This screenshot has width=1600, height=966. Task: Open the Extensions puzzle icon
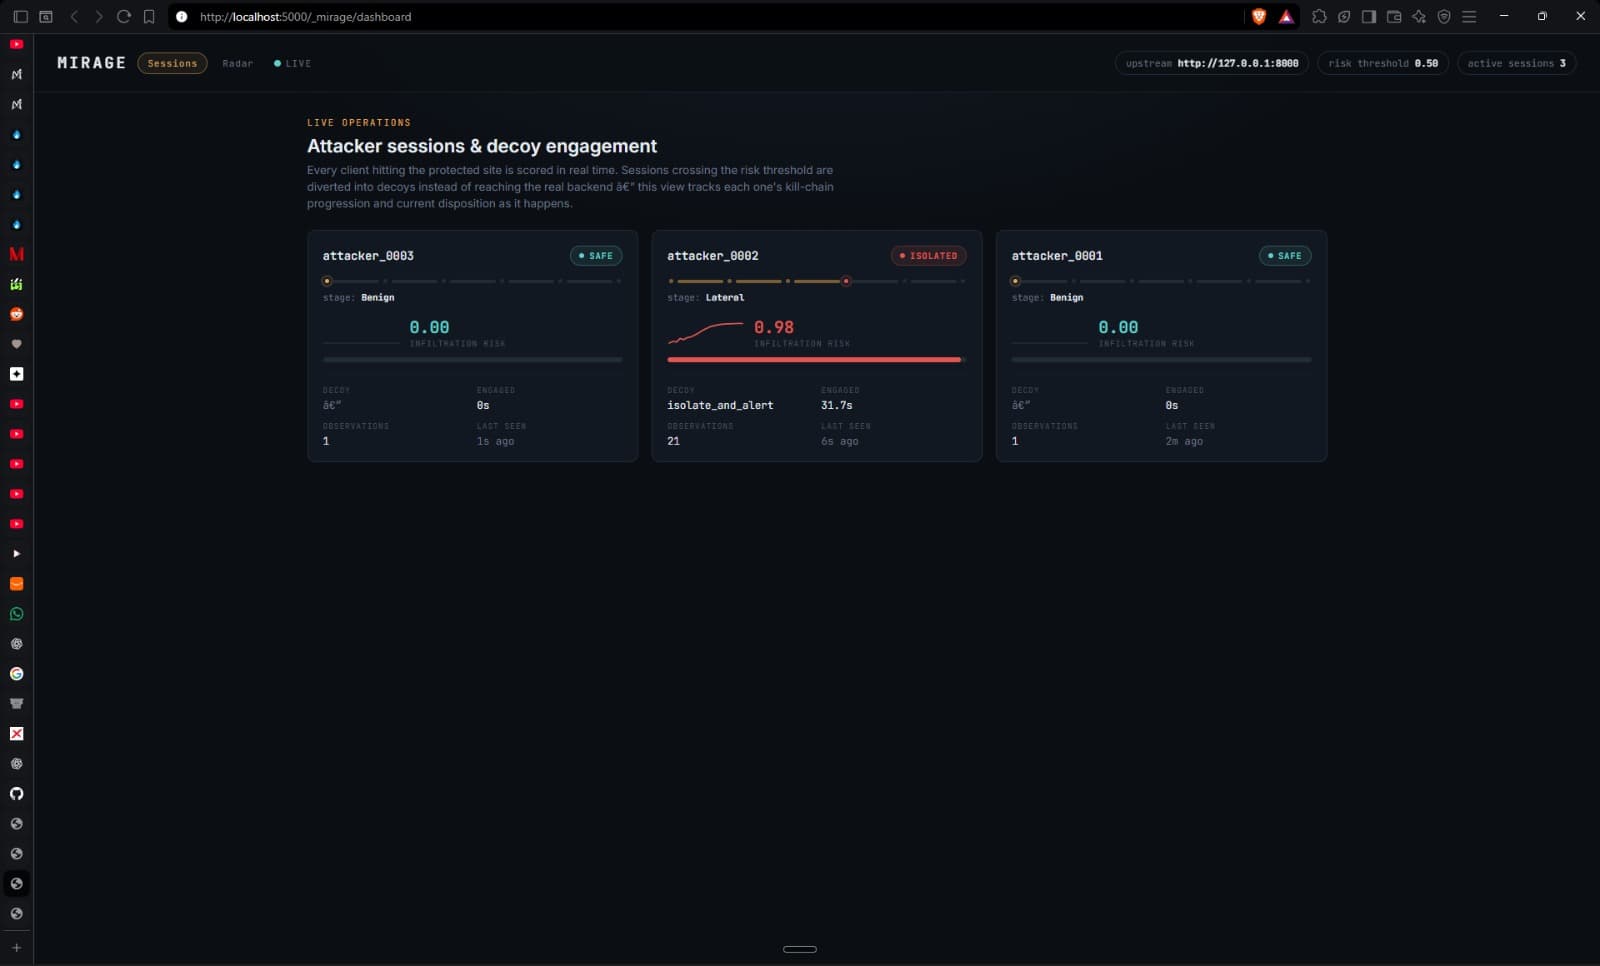[x=1319, y=17]
